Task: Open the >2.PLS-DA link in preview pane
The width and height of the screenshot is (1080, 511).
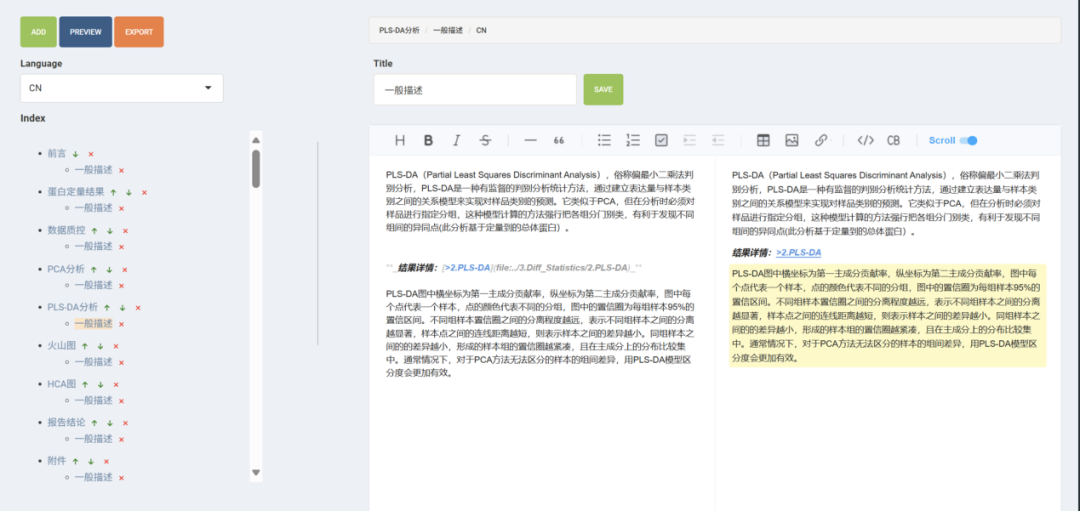Action: 798,253
